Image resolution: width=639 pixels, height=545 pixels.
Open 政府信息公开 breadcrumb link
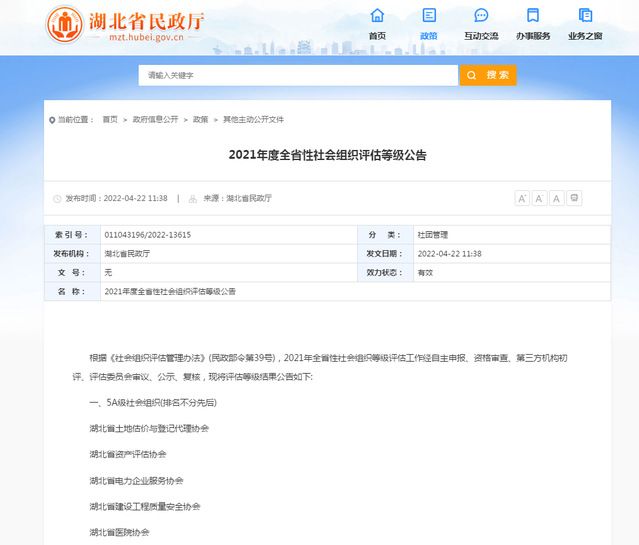[156, 120]
